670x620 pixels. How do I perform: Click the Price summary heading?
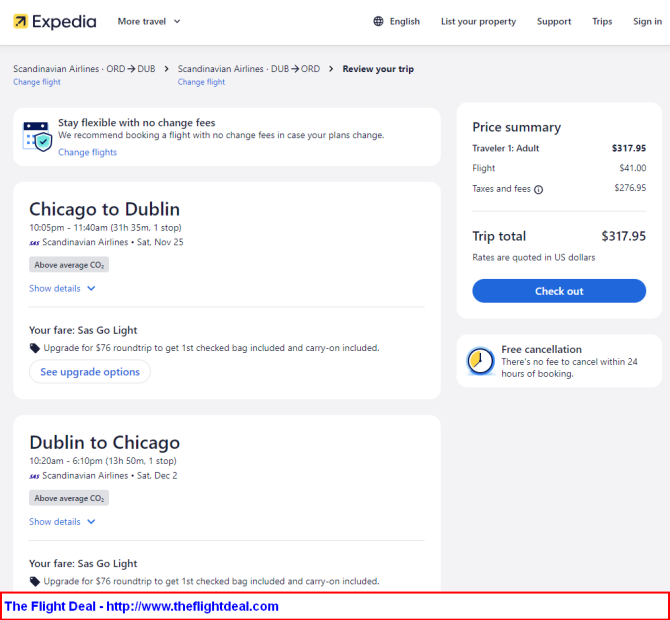(x=516, y=127)
